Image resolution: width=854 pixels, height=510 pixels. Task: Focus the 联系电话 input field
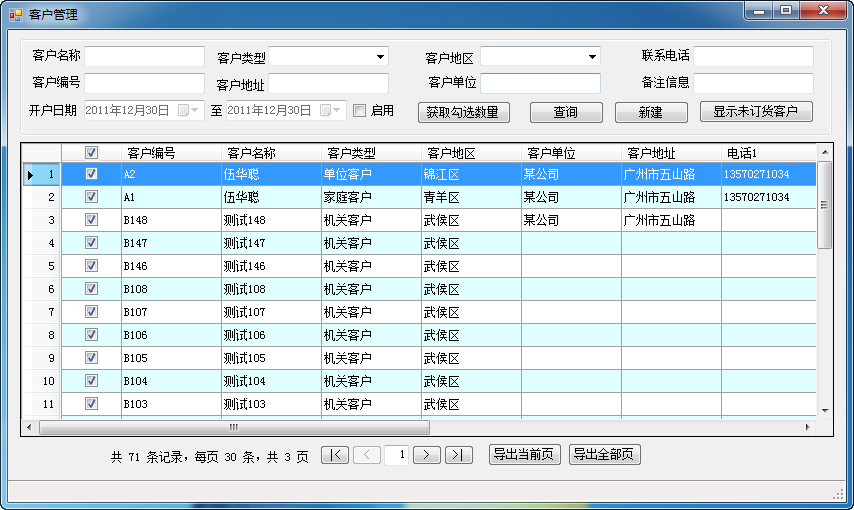coord(753,56)
